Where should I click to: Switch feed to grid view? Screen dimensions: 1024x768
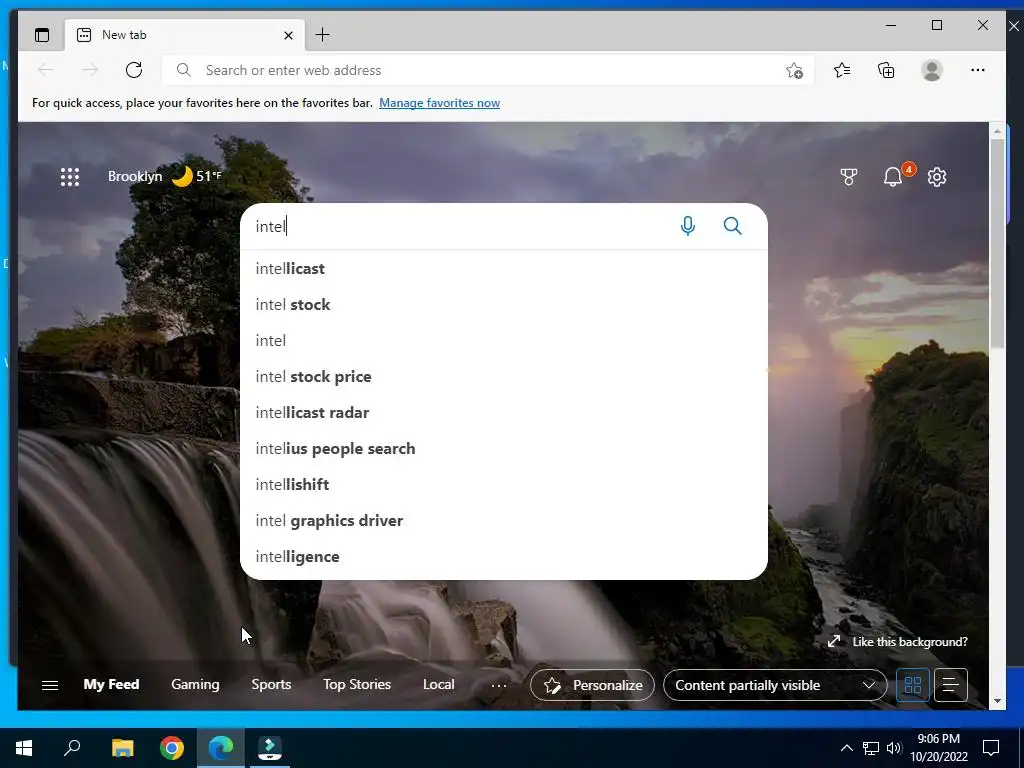coord(912,685)
